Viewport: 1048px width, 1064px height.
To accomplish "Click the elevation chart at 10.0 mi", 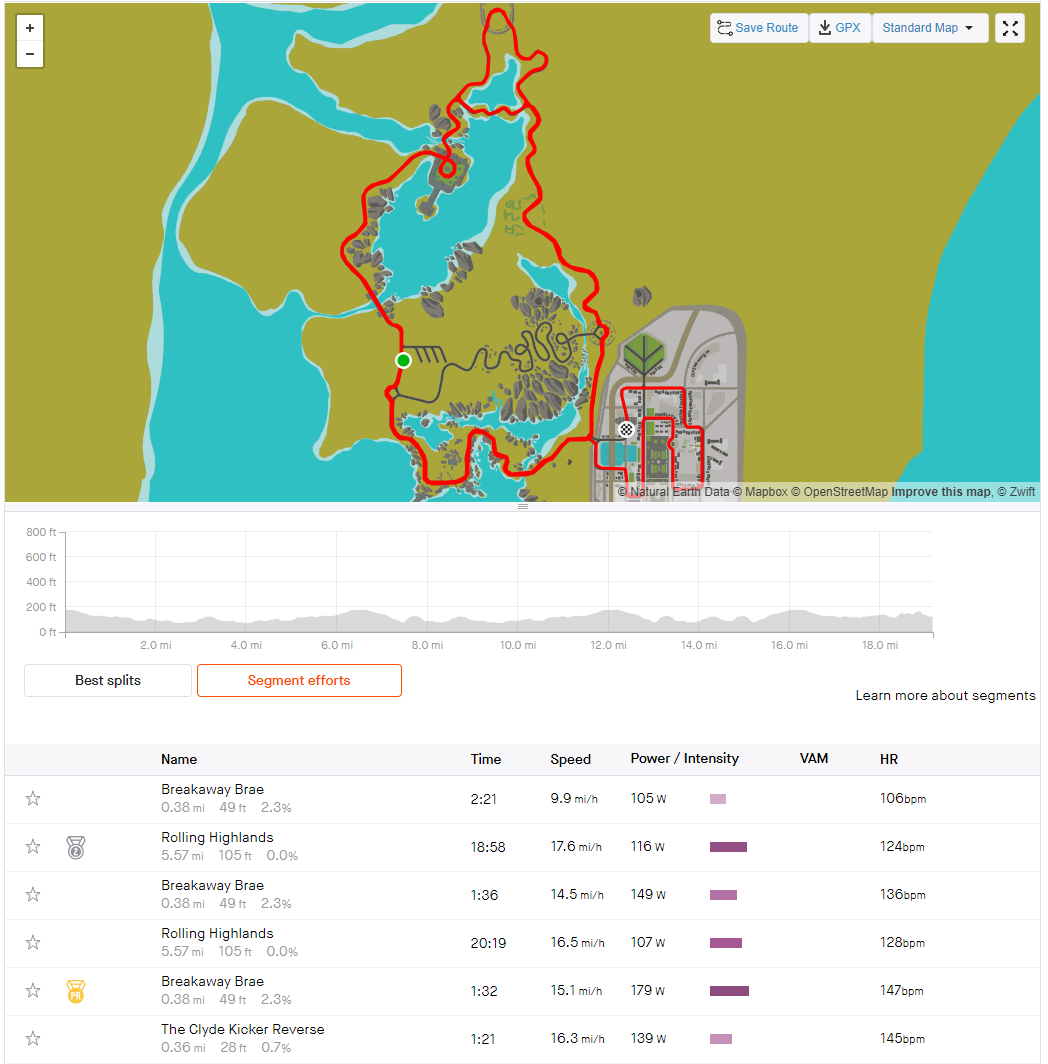I will point(518,582).
